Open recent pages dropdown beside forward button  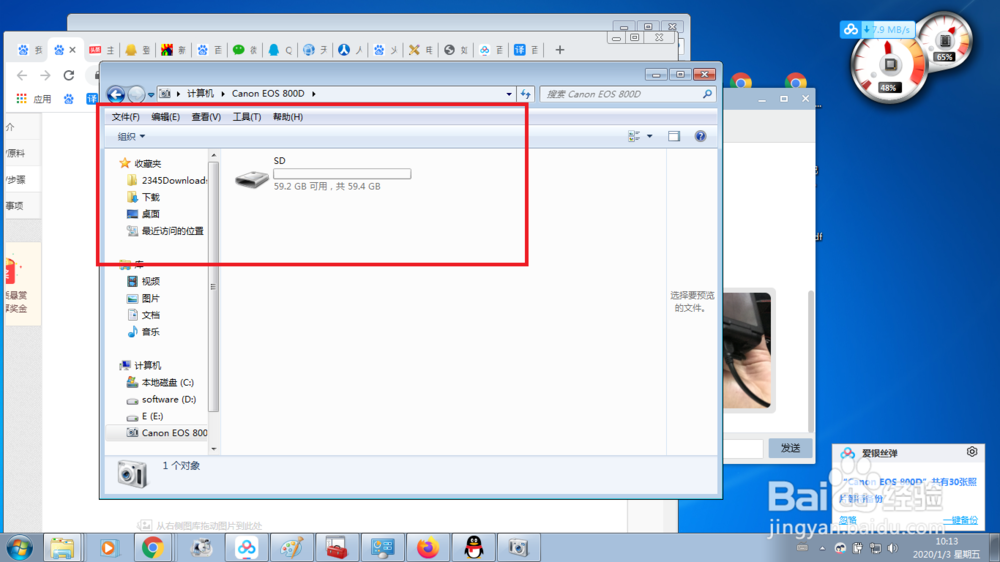pyautogui.click(x=151, y=94)
